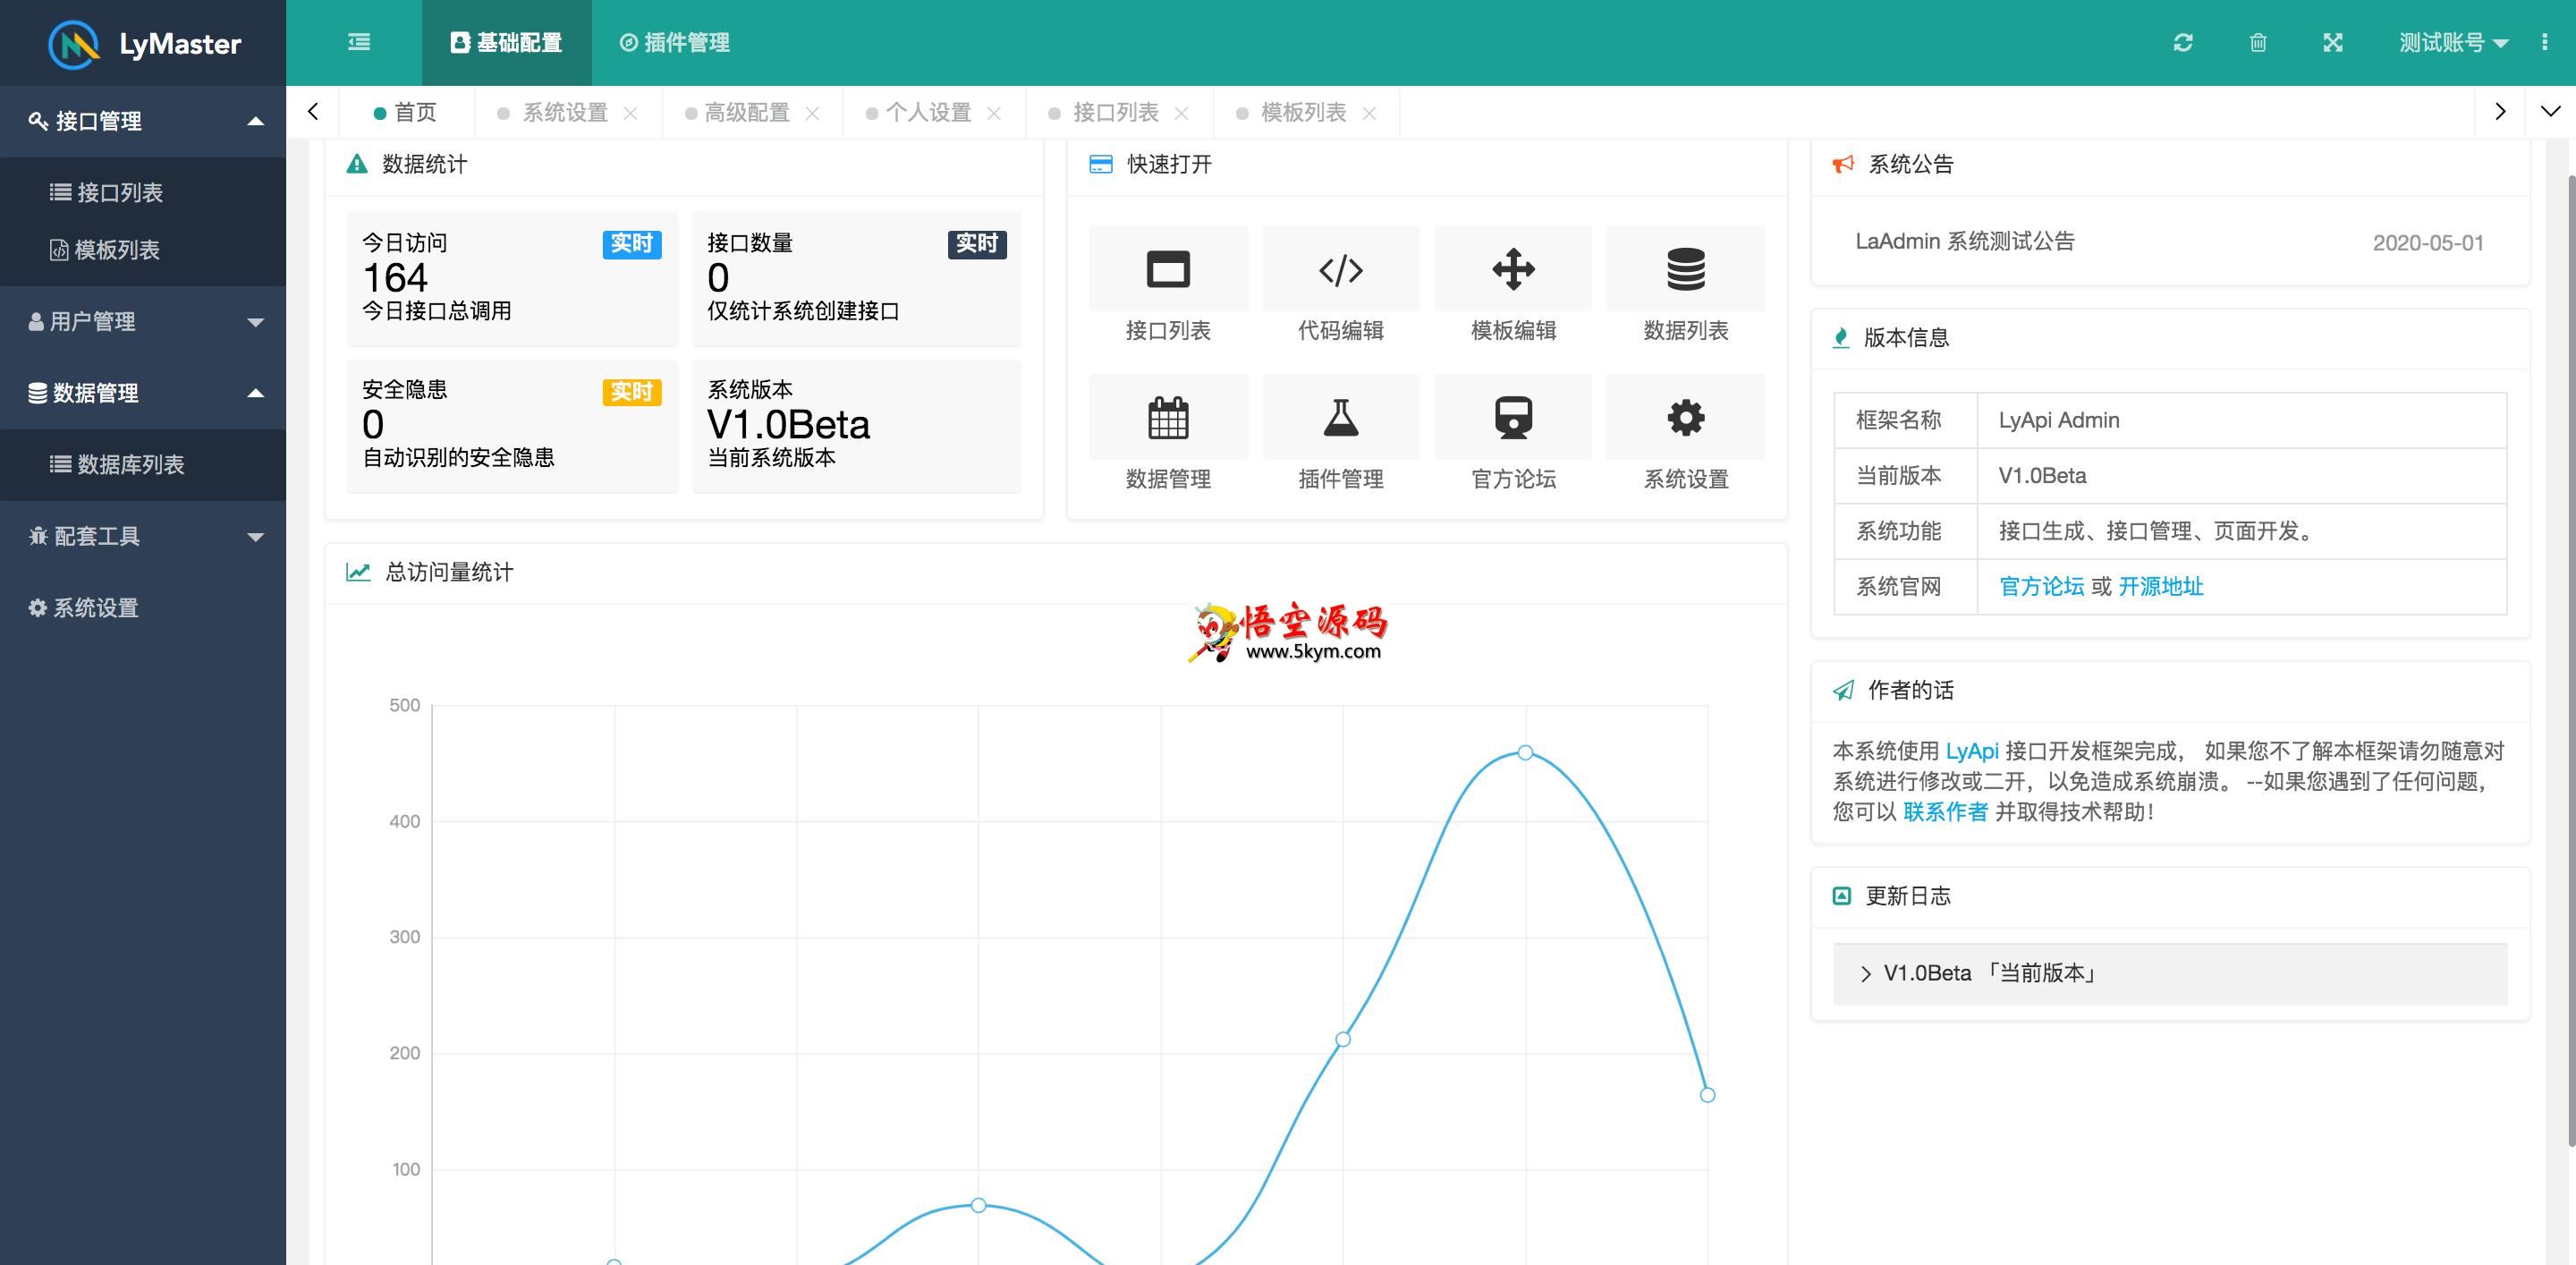Viewport: 2576px width, 1265px height.
Task: Open the 接口列表 quick-open window icon
Action: tap(1168, 269)
